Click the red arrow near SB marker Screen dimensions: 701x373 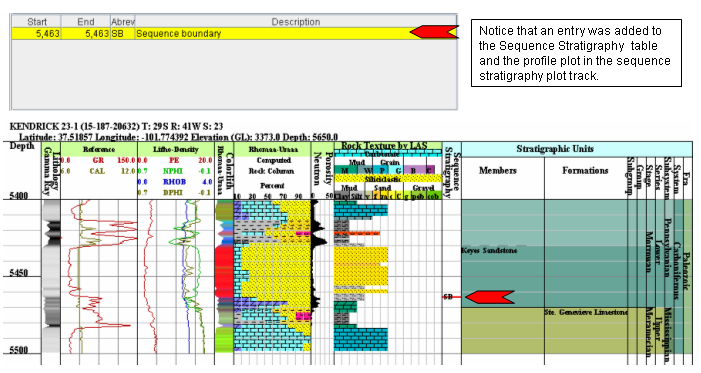(x=490, y=297)
